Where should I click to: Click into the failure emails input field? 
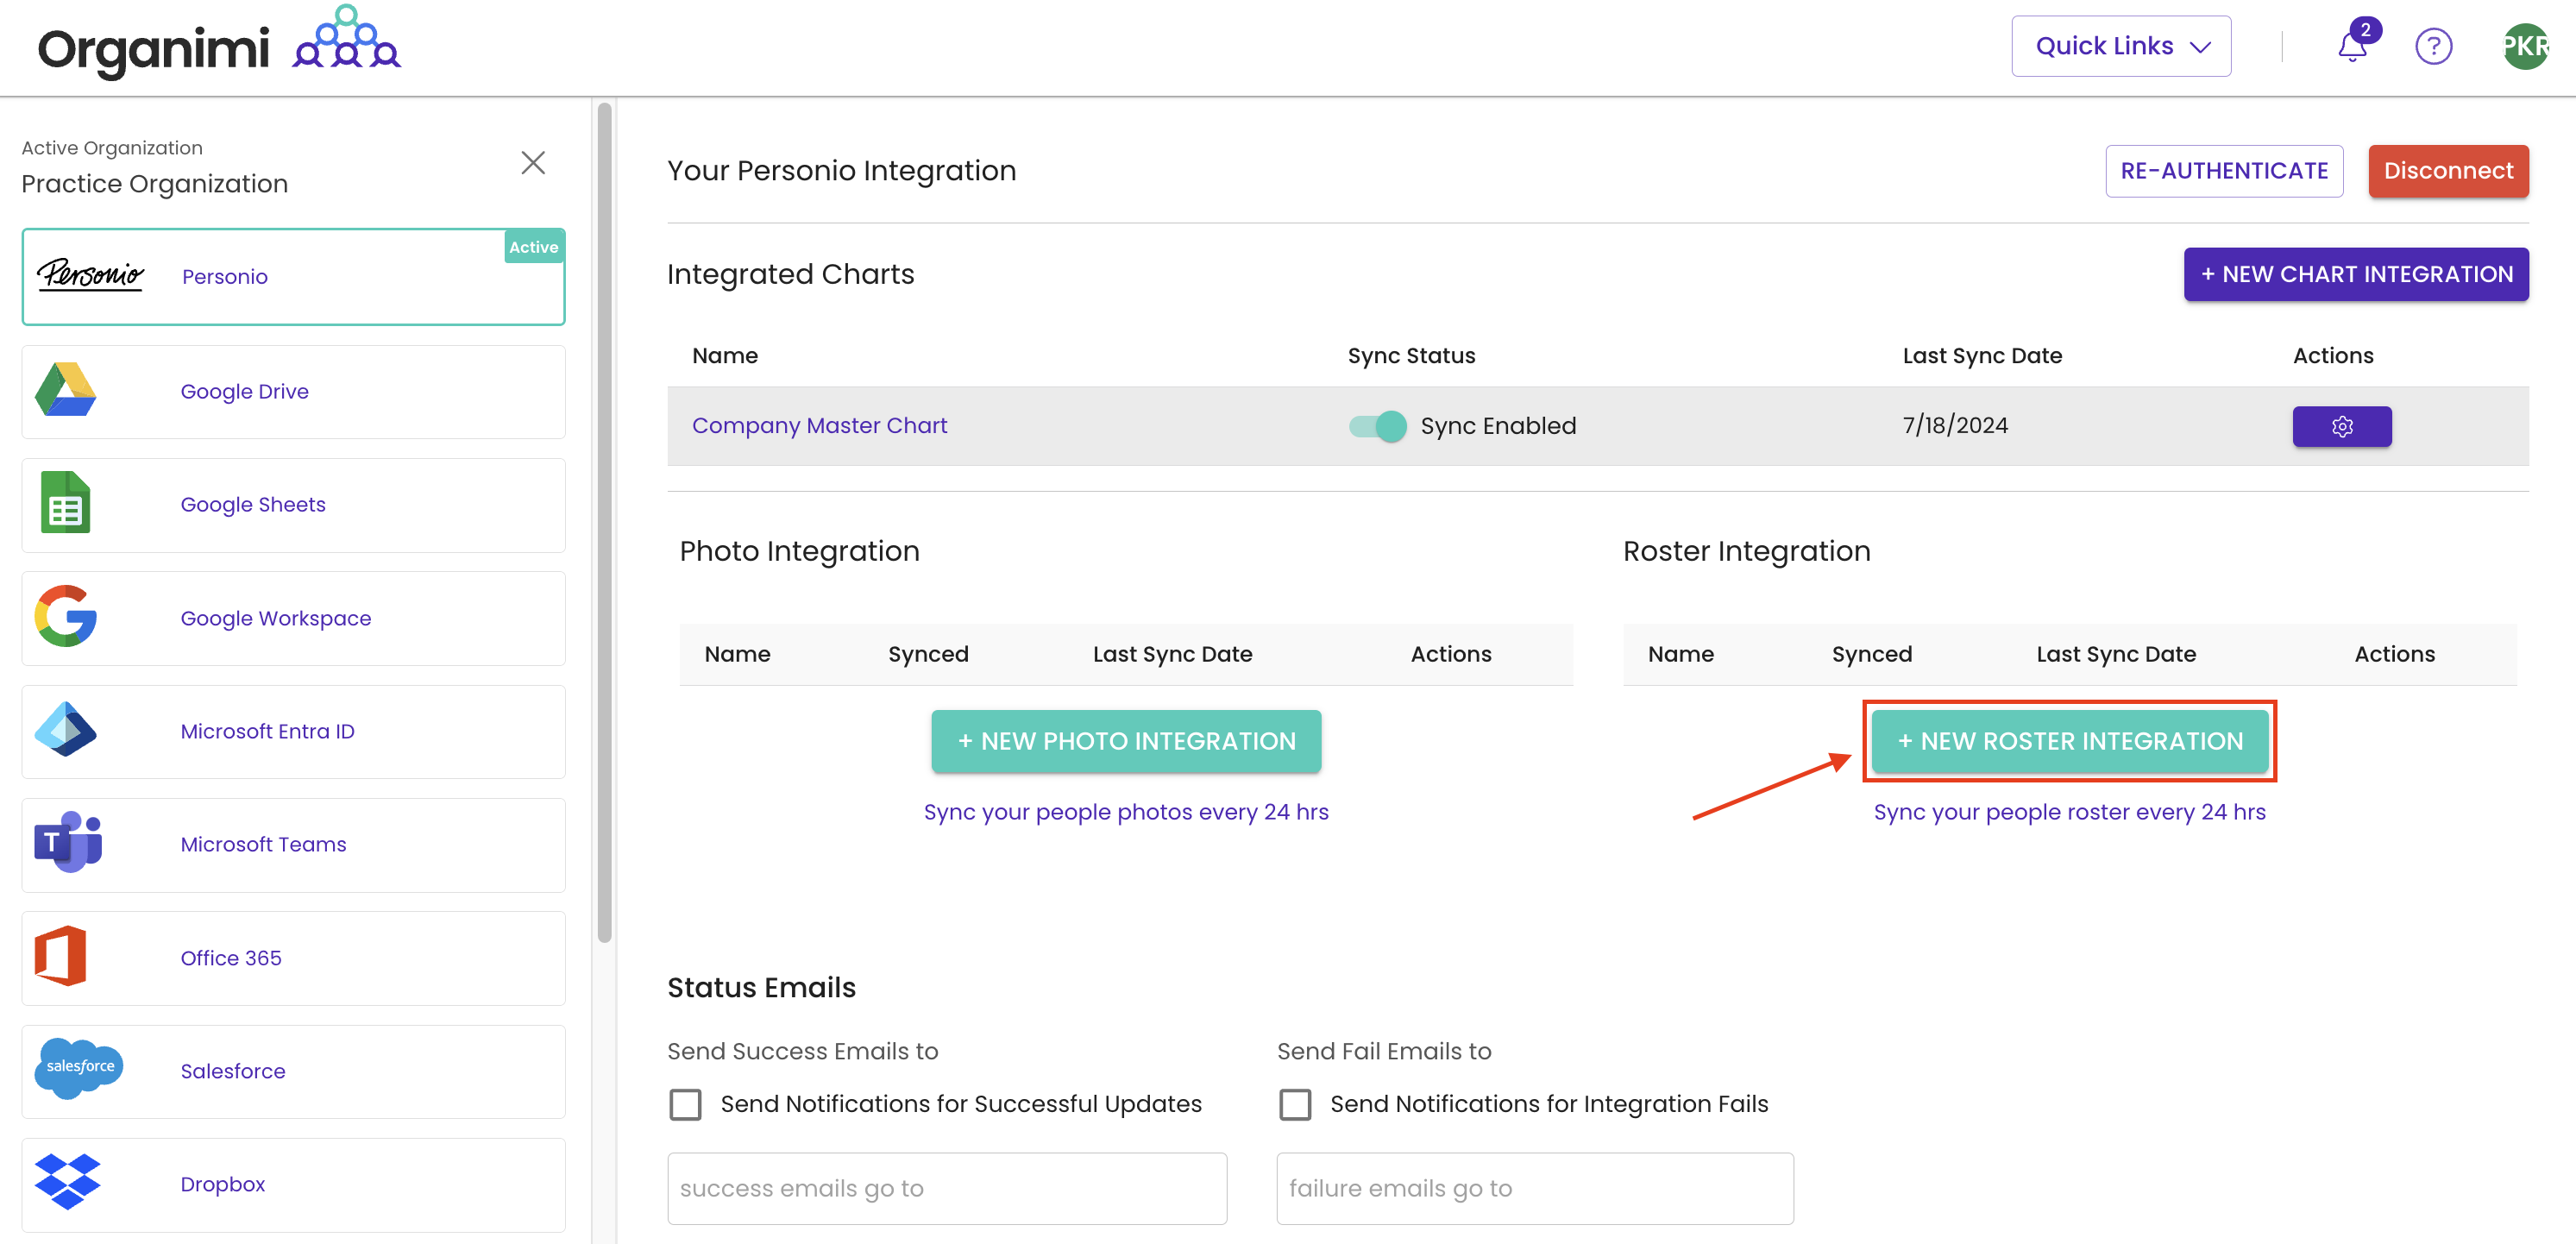point(1535,1188)
